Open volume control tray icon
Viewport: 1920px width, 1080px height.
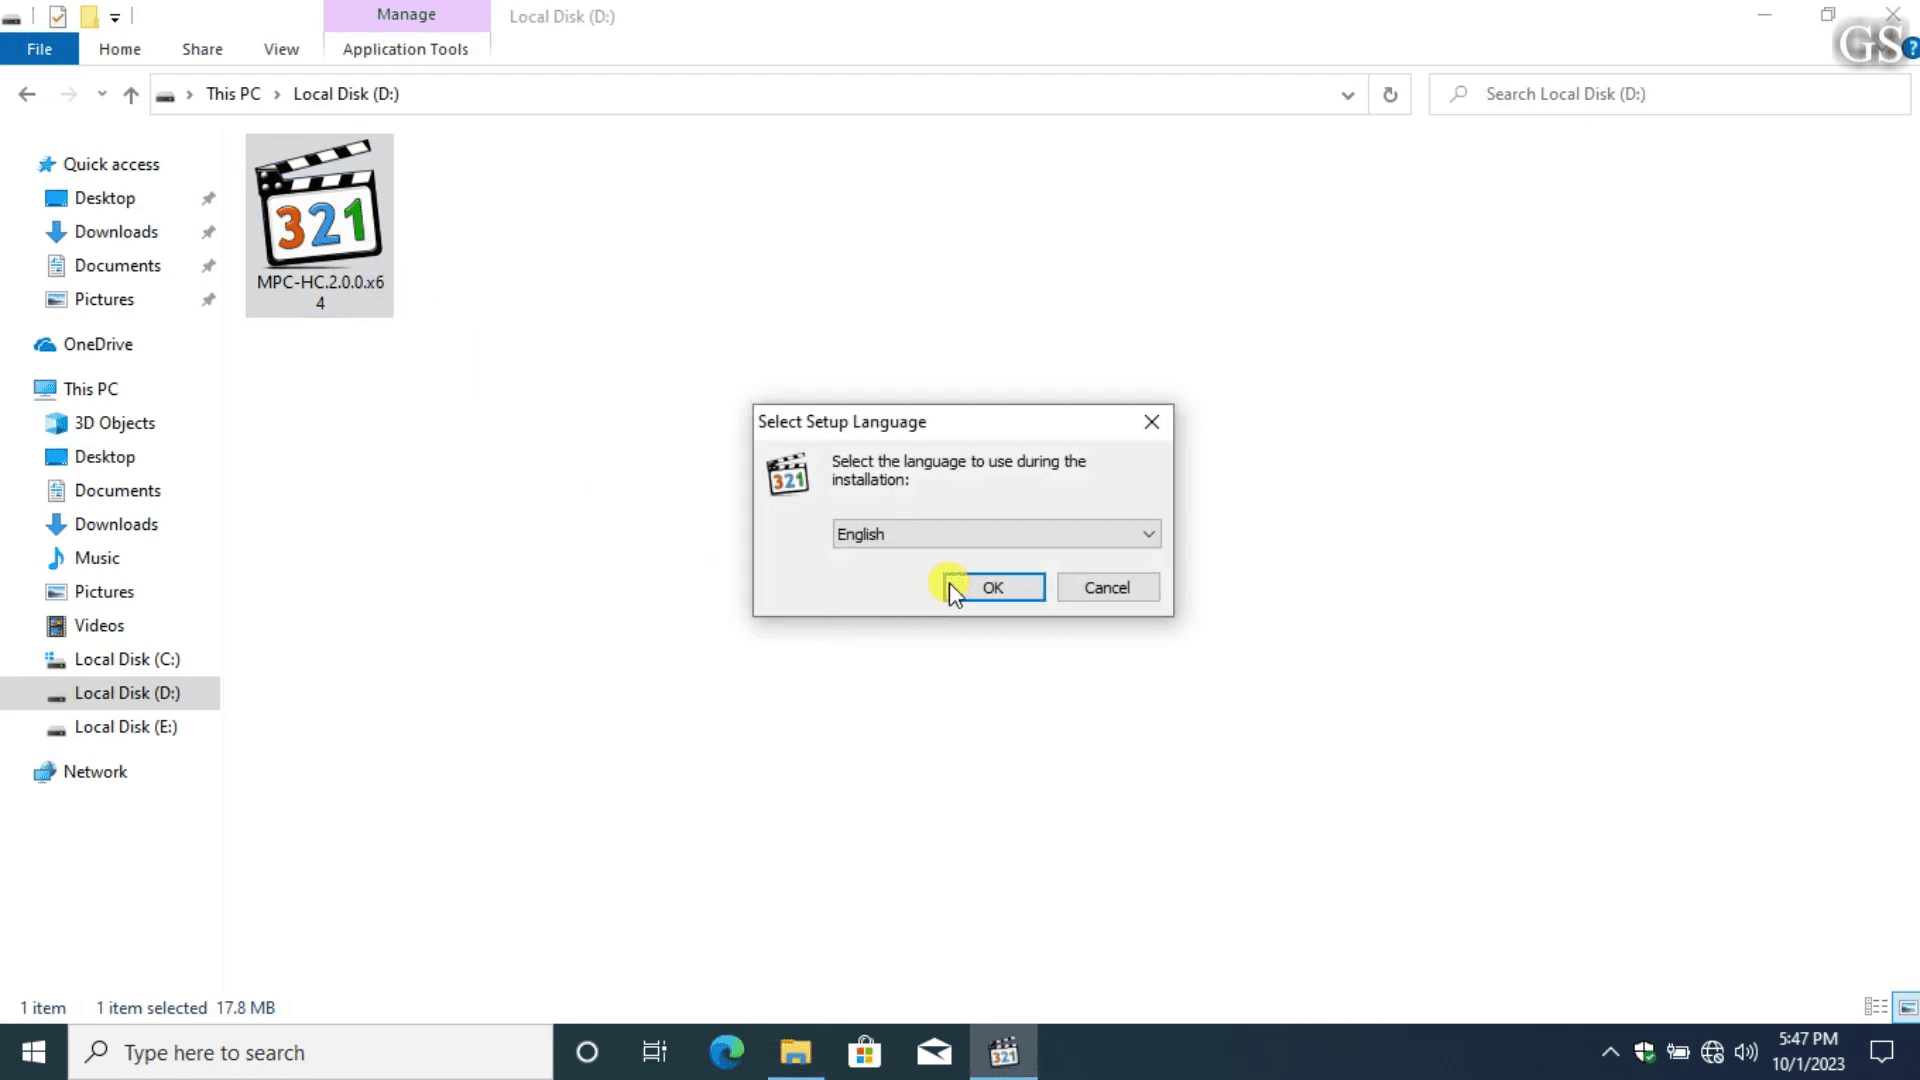[1746, 1052]
